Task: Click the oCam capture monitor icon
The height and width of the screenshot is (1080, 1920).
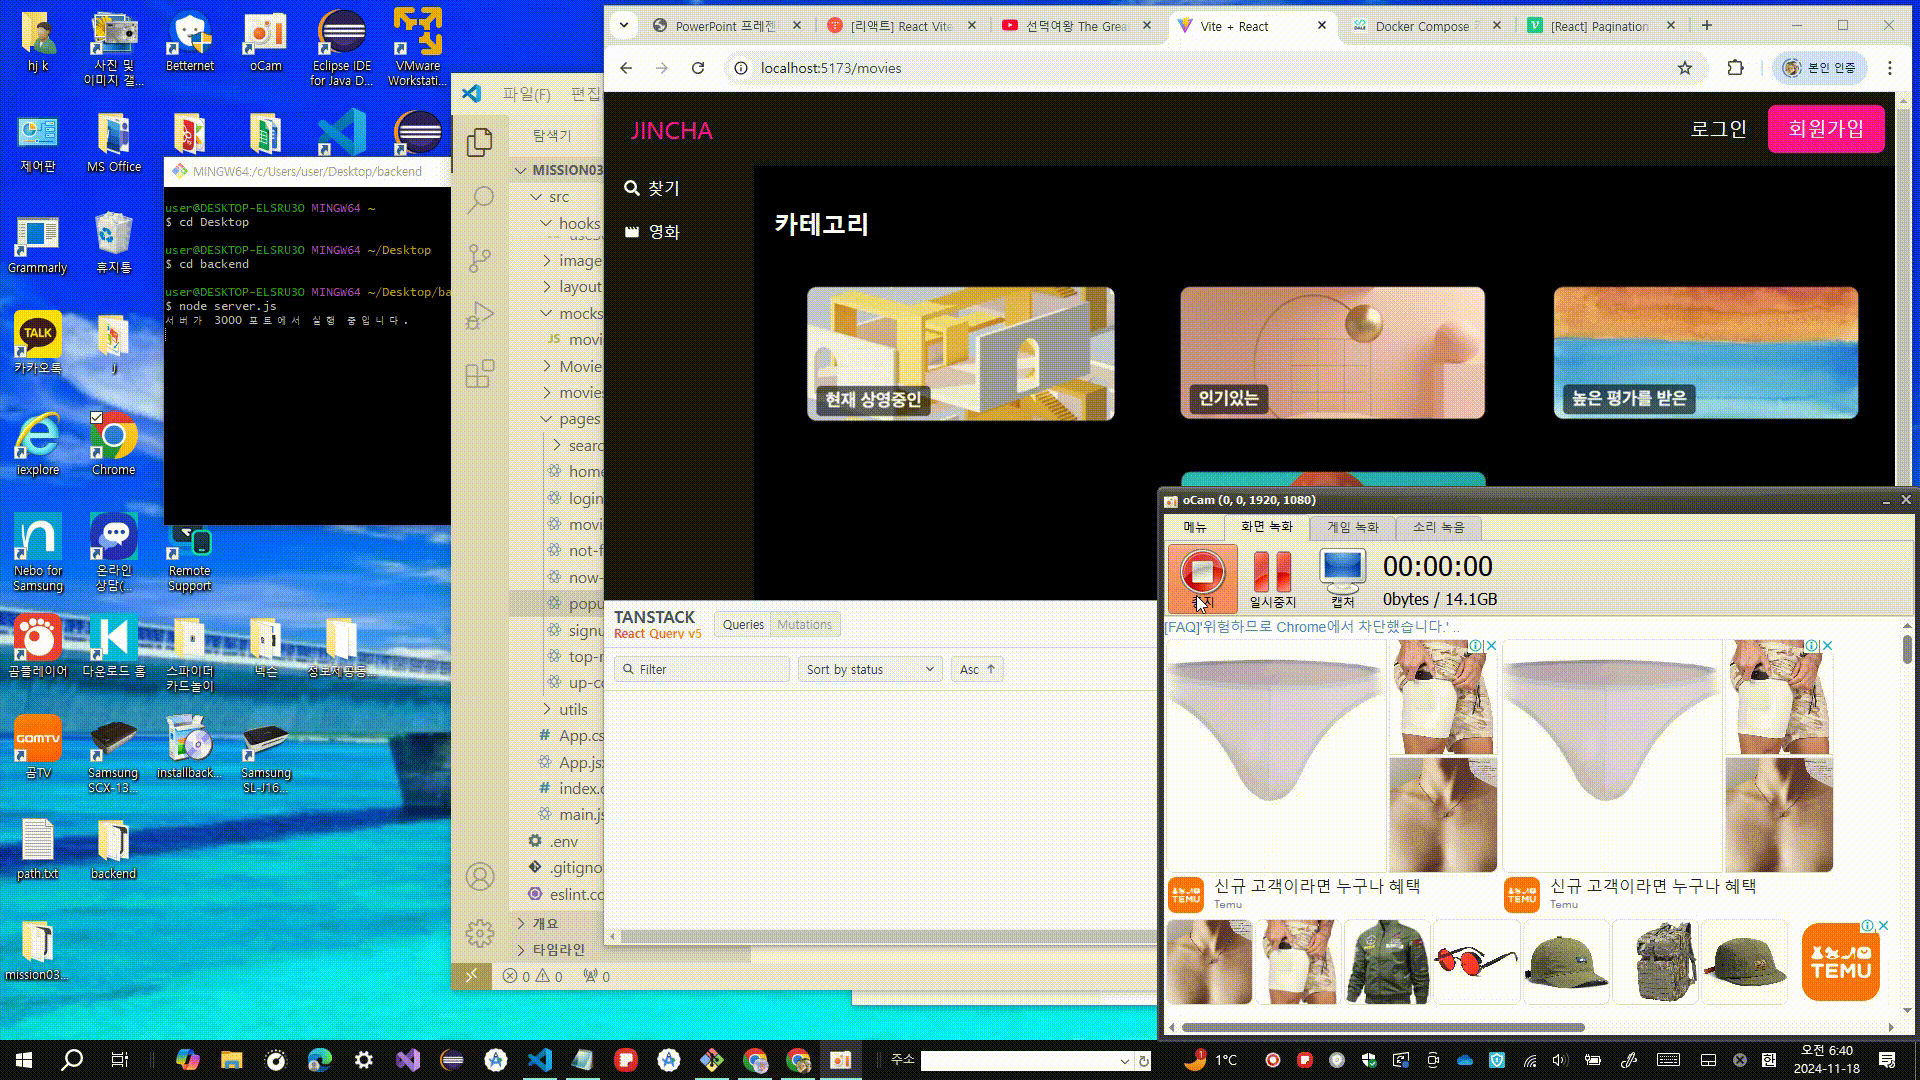Action: click(x=1342, y=579)
